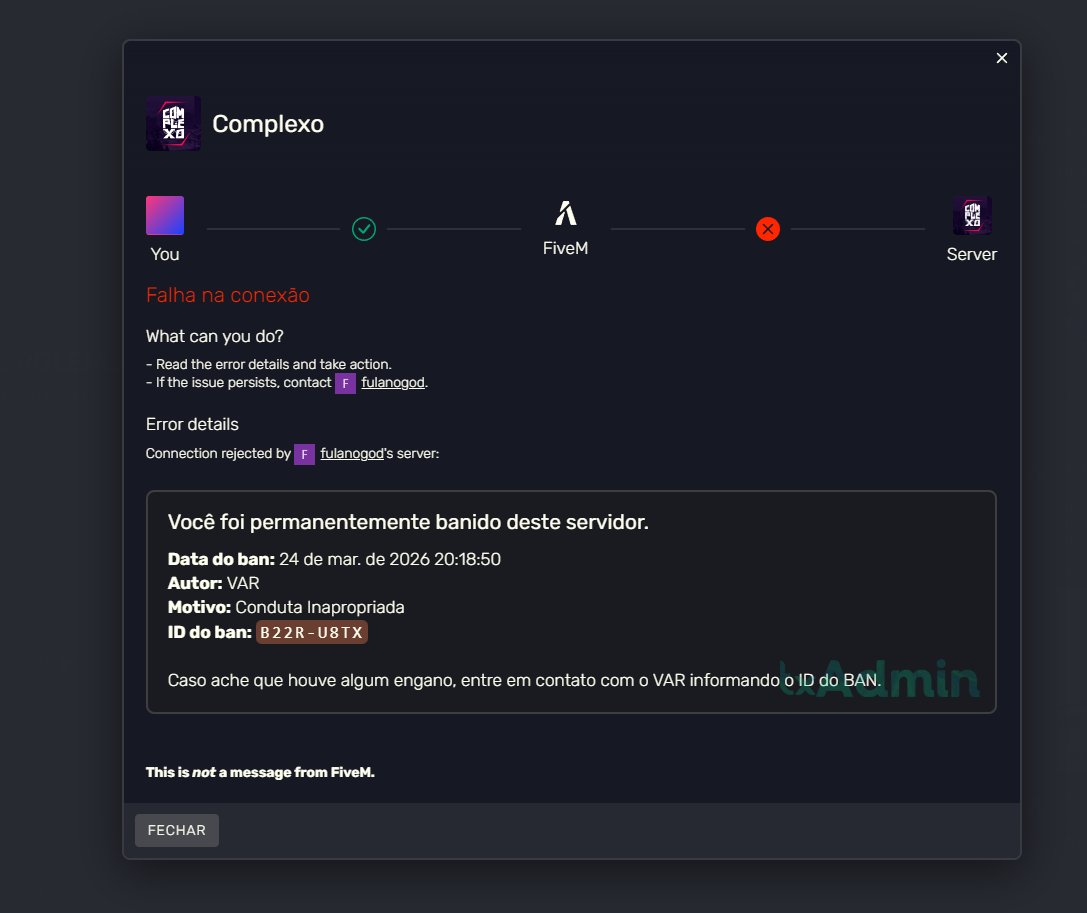1087x913 pixels.
Task: Click Read the error details instruction line
Action: (269, 364)
